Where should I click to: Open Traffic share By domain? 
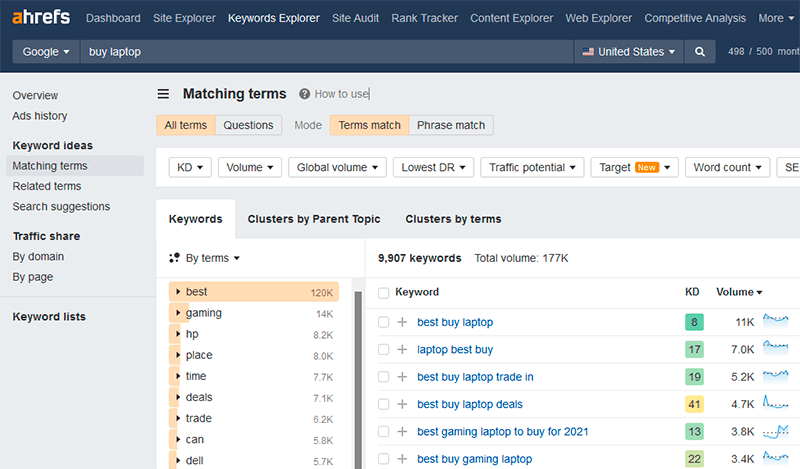coord(38,257)
